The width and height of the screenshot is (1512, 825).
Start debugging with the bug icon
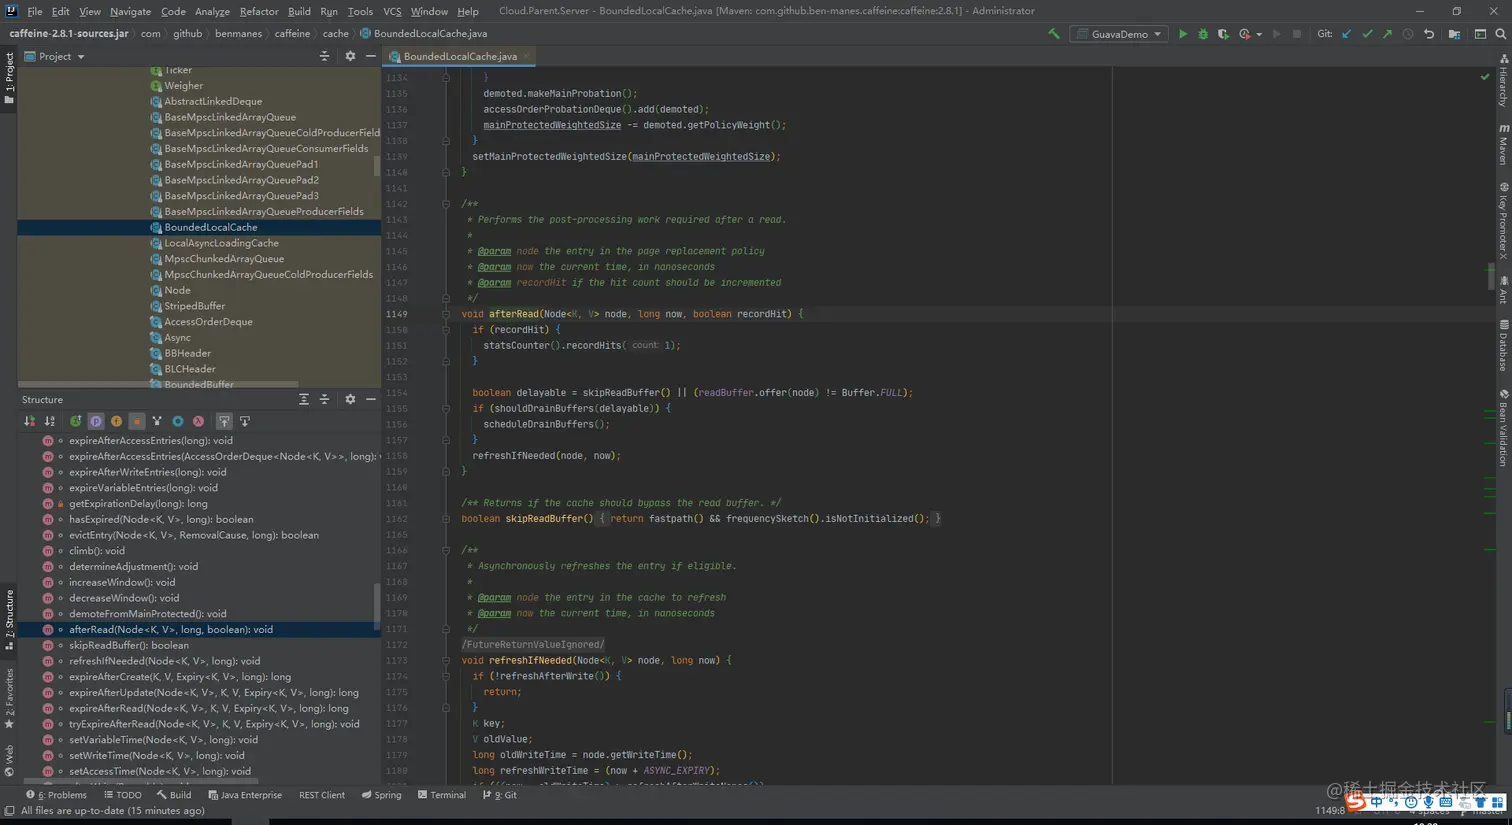pyautogui.click(x=1203, y=34)
